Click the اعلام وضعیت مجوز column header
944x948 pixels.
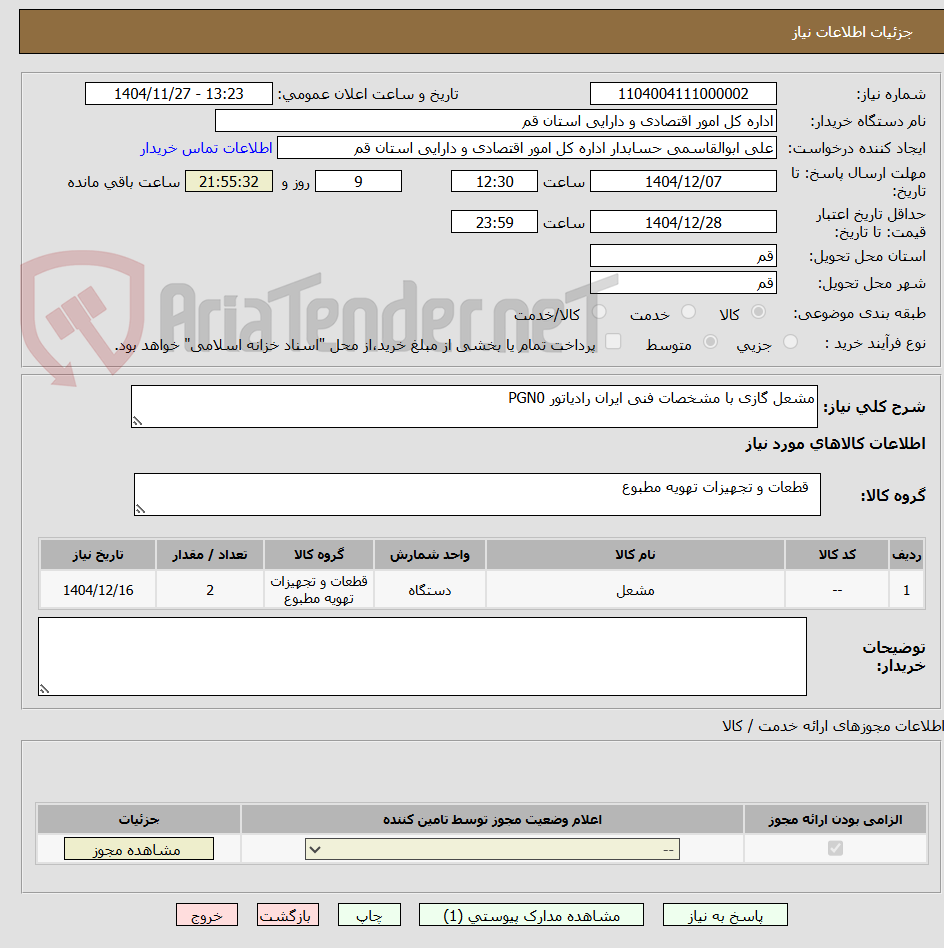(492, 819)
